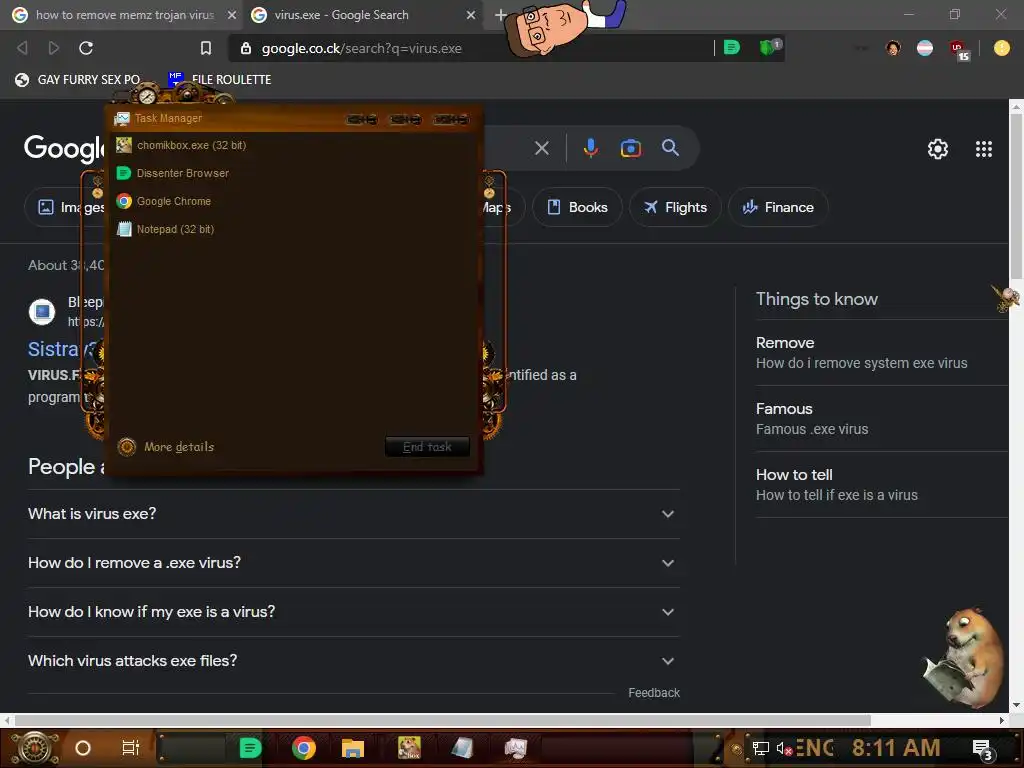Filter results by Books
This screenshot has height=768, width=1024.
(577, 208)
